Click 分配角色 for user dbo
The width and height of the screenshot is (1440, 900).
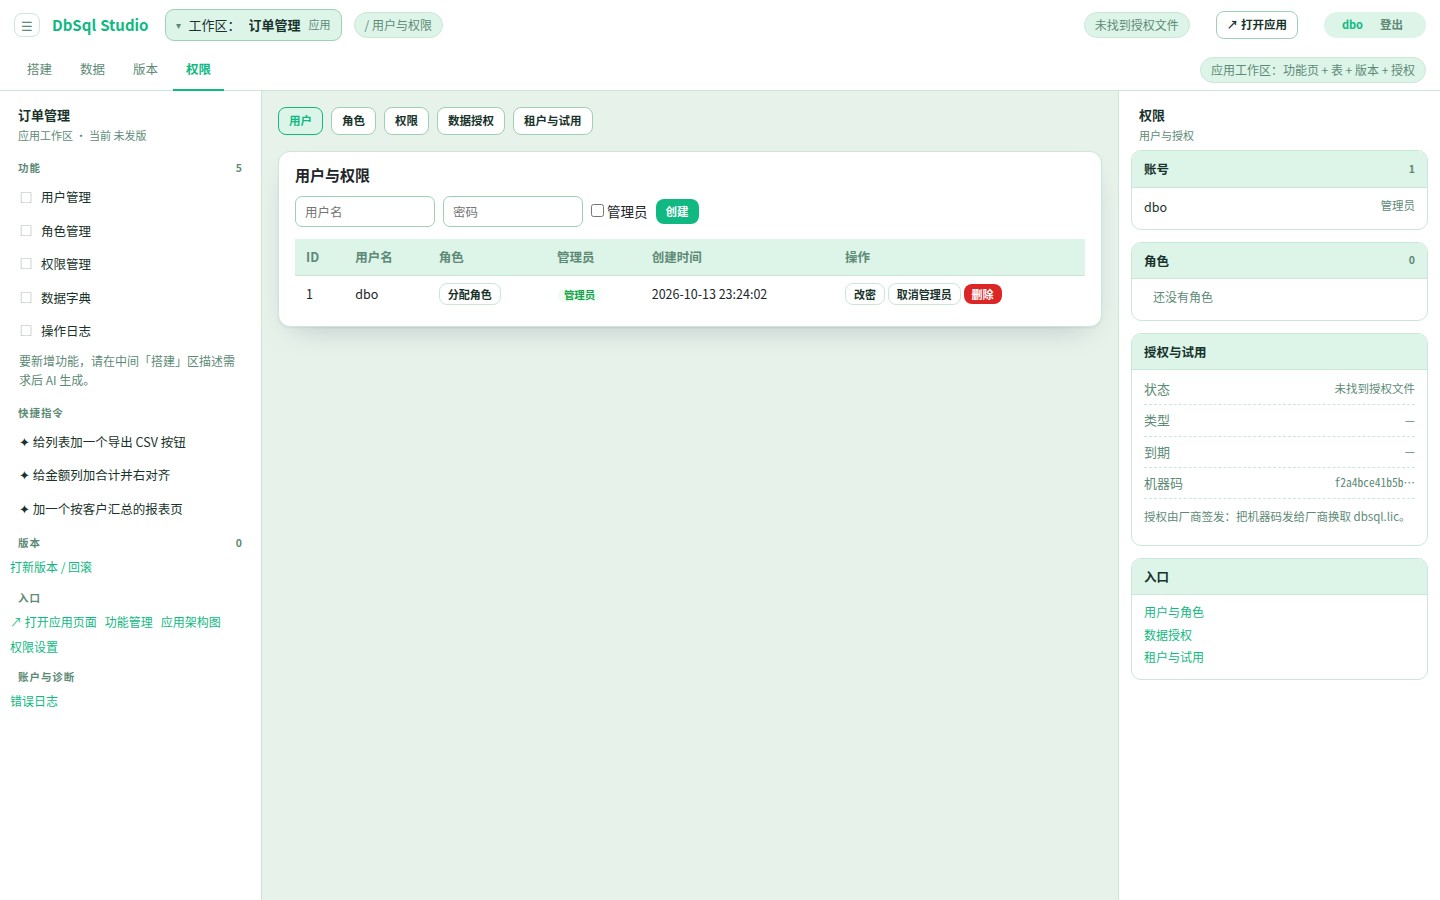470,295
